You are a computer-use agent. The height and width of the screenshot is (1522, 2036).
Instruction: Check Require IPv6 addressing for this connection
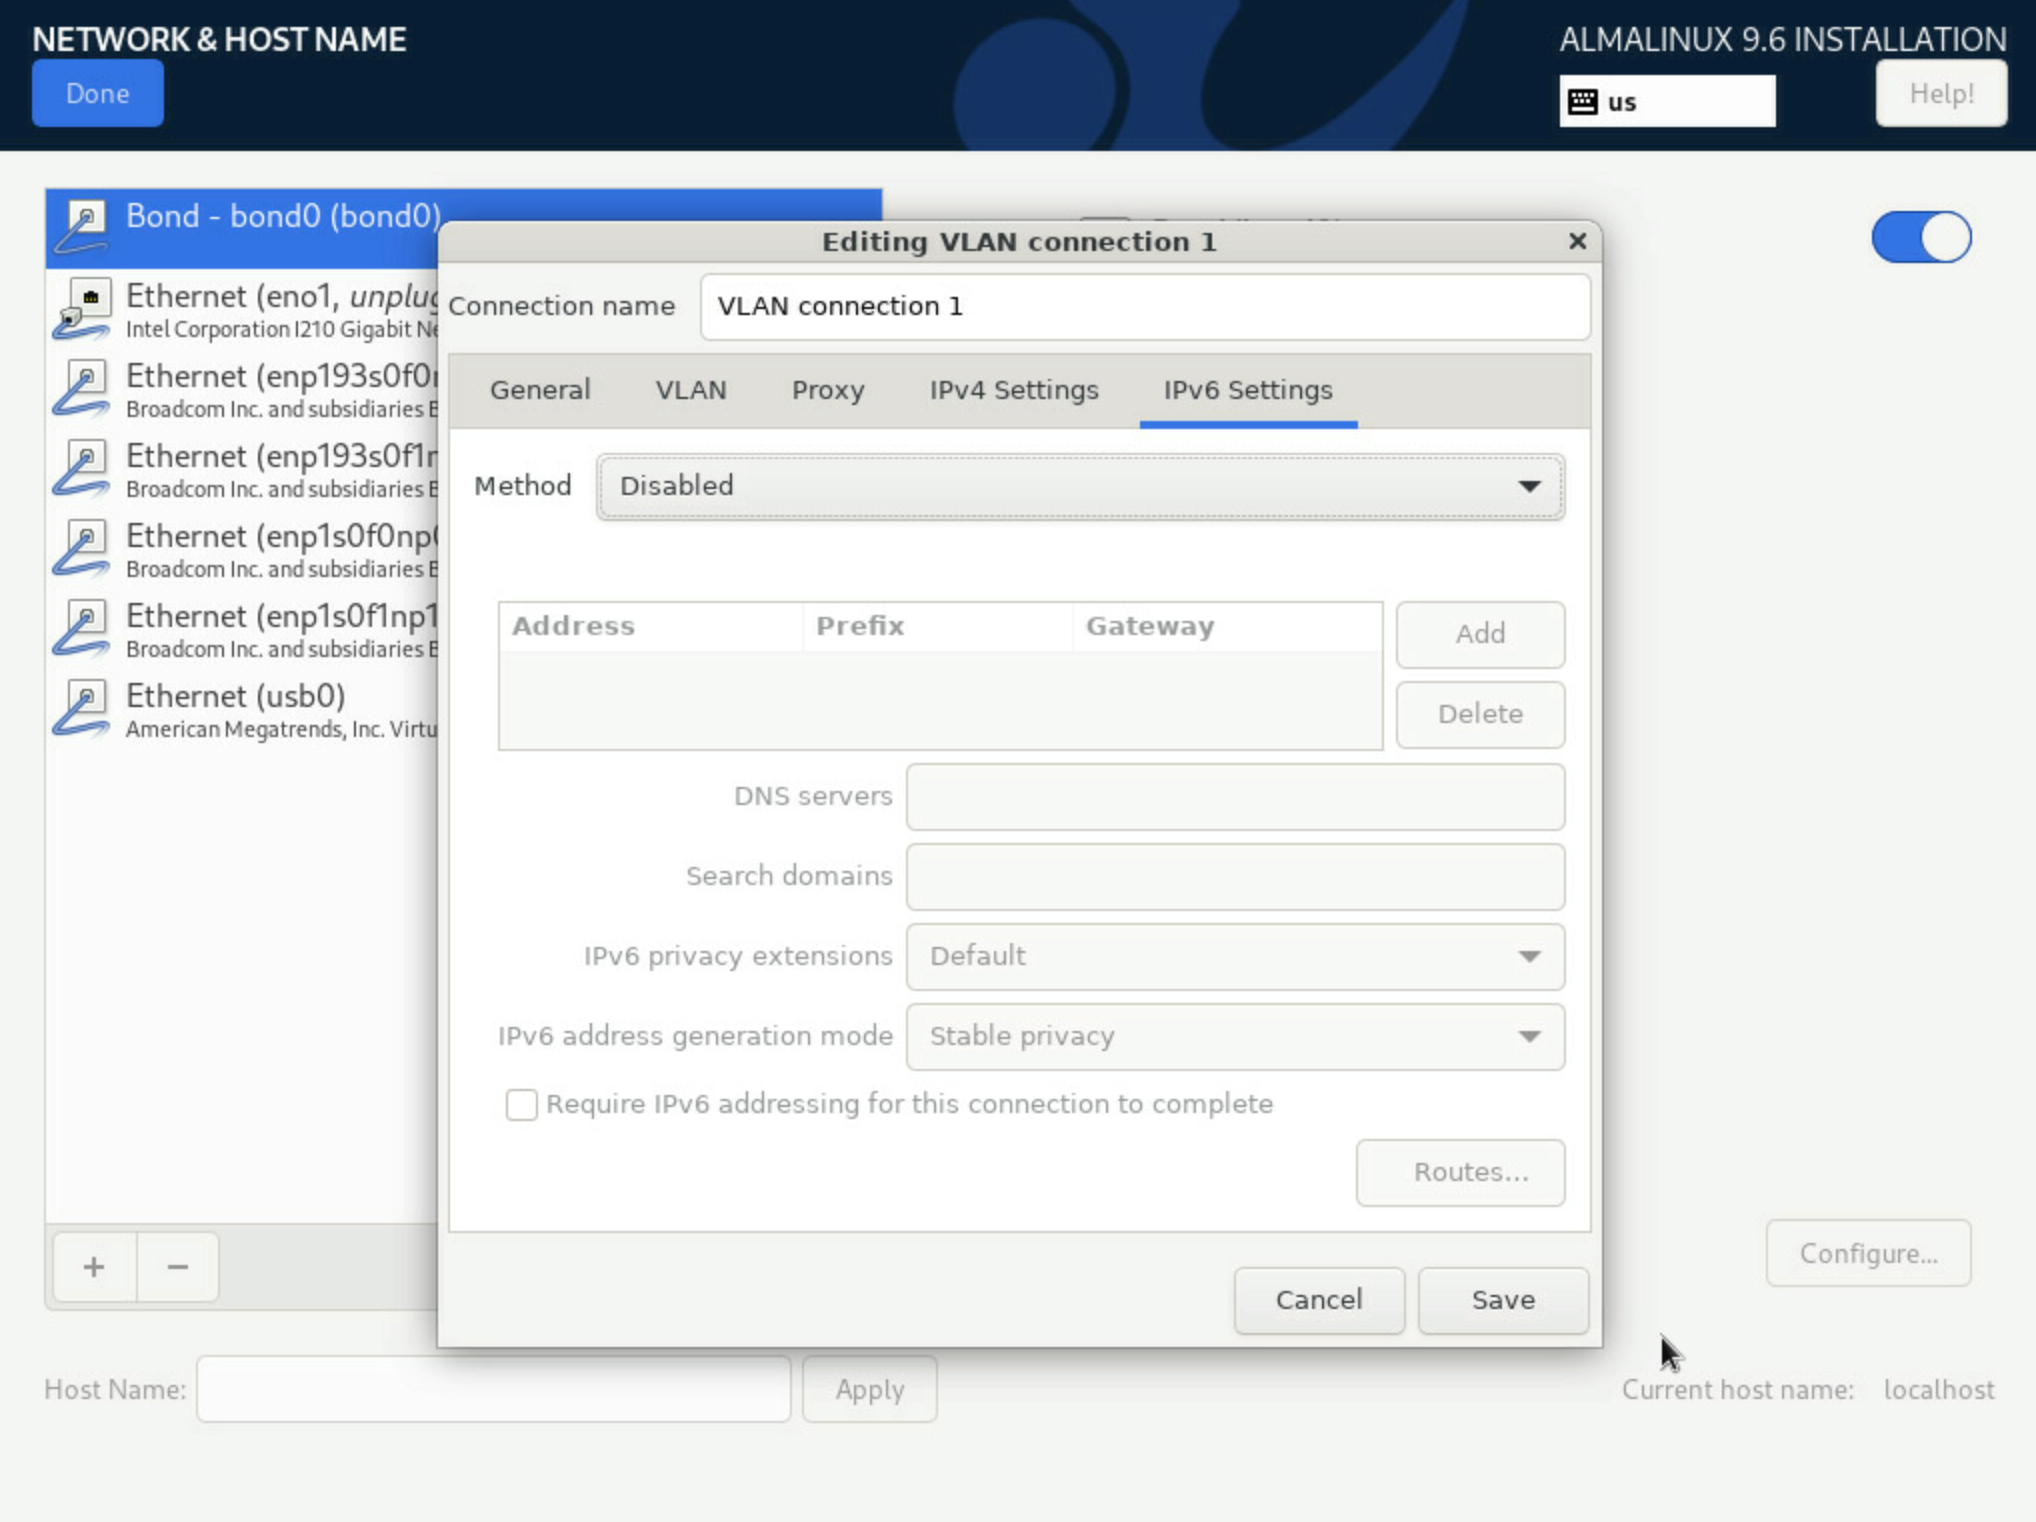click(521, 1104)
